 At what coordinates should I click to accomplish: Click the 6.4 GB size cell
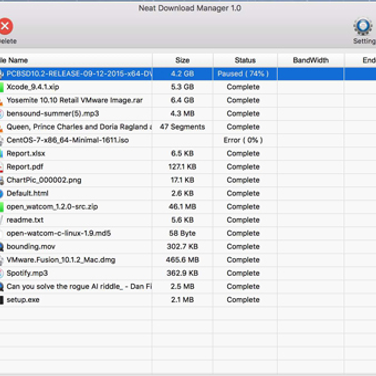coord(182,100)
